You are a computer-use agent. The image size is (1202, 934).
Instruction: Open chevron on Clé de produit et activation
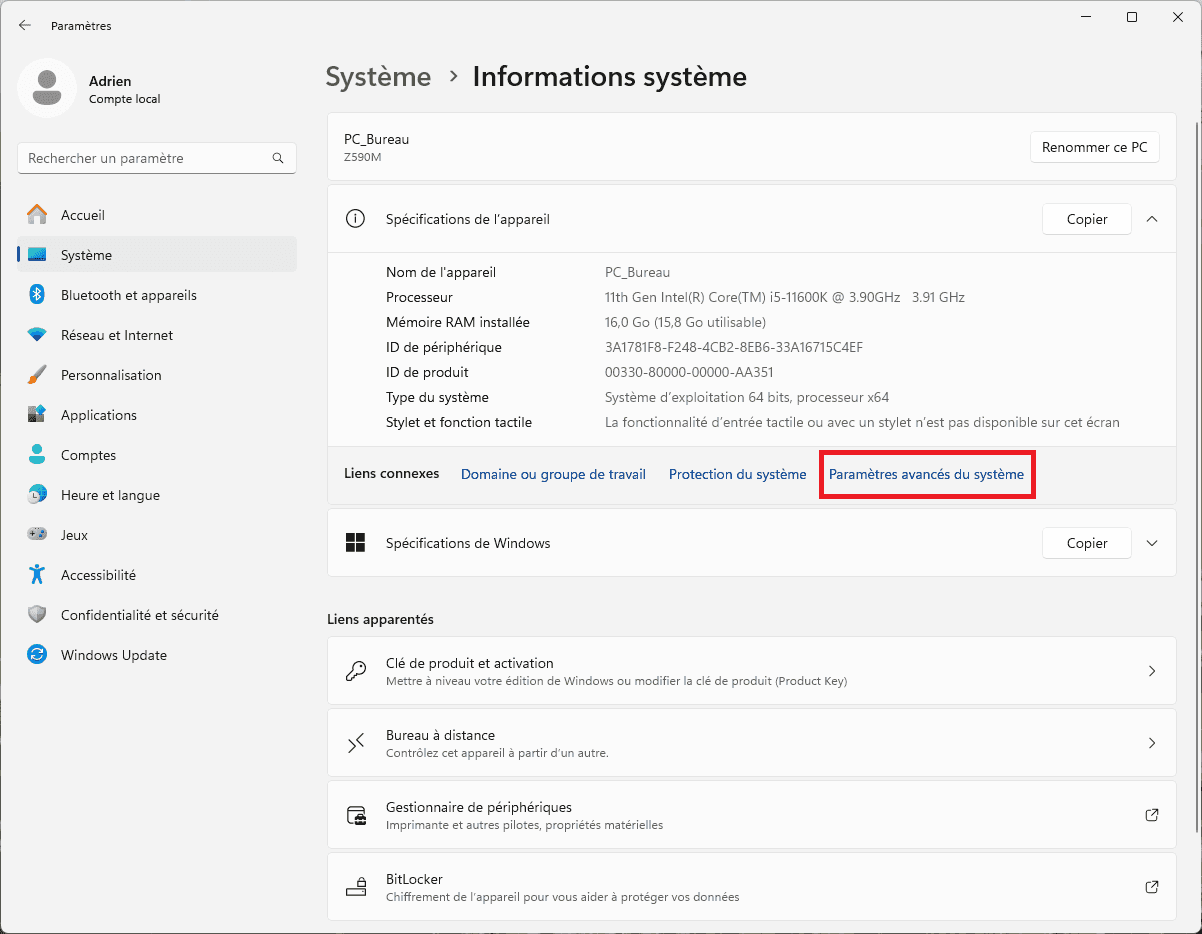pyautogui.click(x=1152, y=671)
